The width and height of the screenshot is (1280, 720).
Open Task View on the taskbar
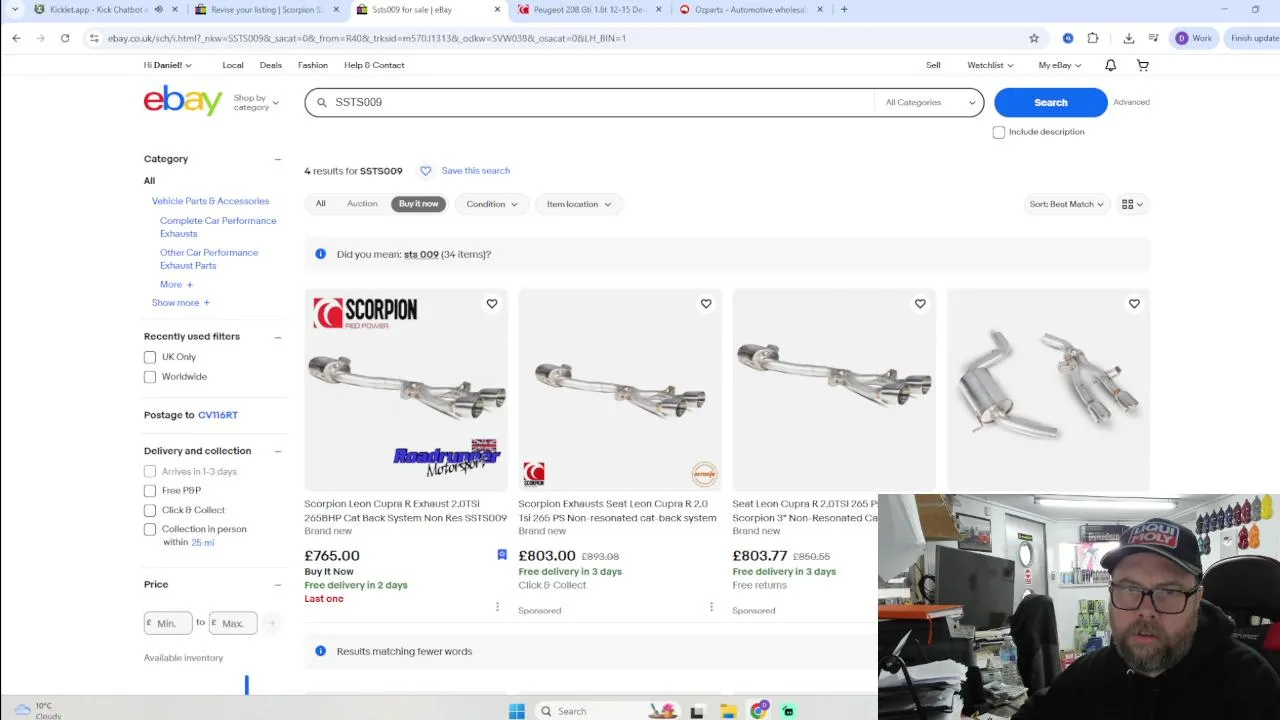pos(697,711)
